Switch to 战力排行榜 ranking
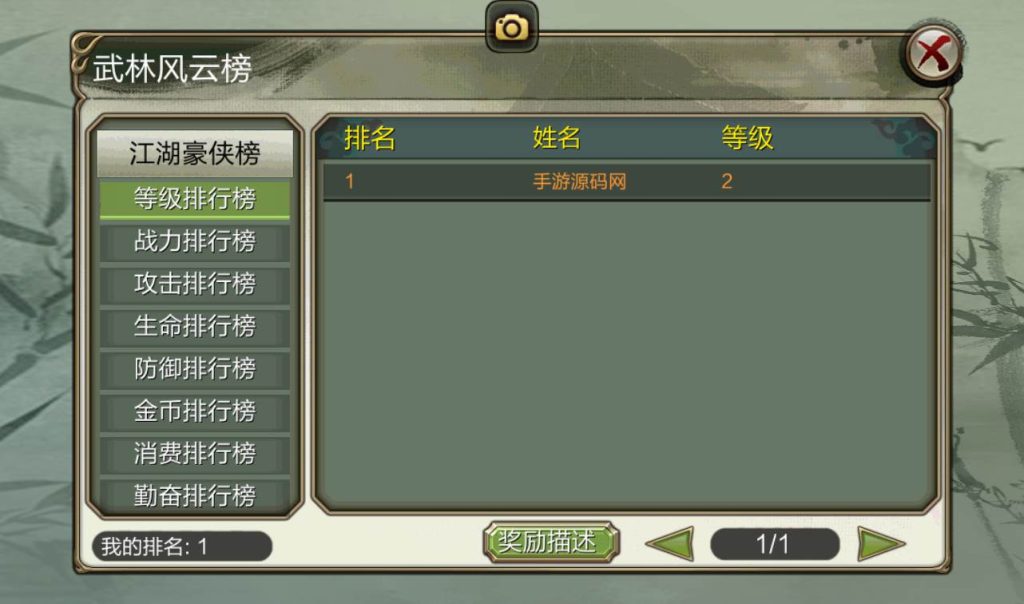Image resolution: width=1024 pixels, height=604 pixels. 195,241
